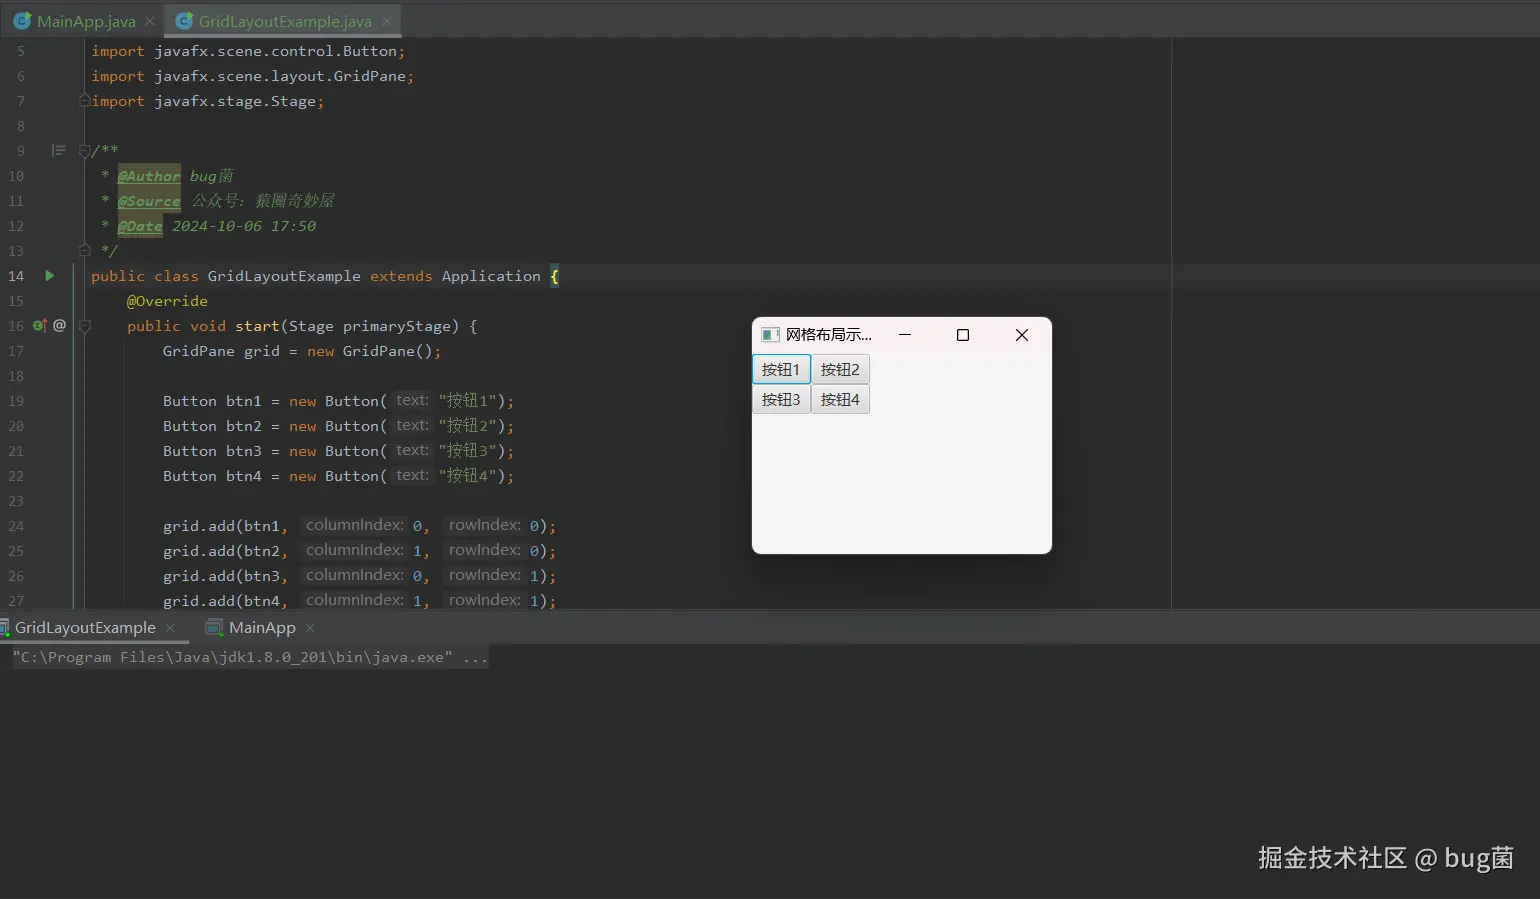The image size is (1540, 899).
Task: Click the primaryStage parameter on line 16
Action: click(x=397, y=326)
